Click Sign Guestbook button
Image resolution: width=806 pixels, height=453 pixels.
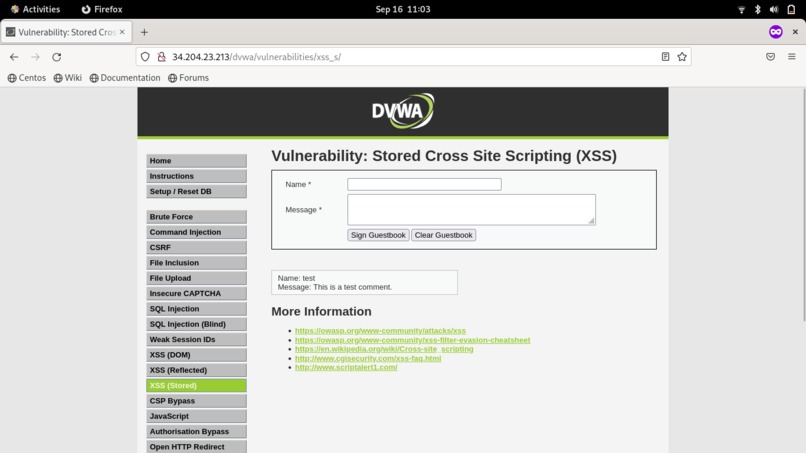pos(378,235)
